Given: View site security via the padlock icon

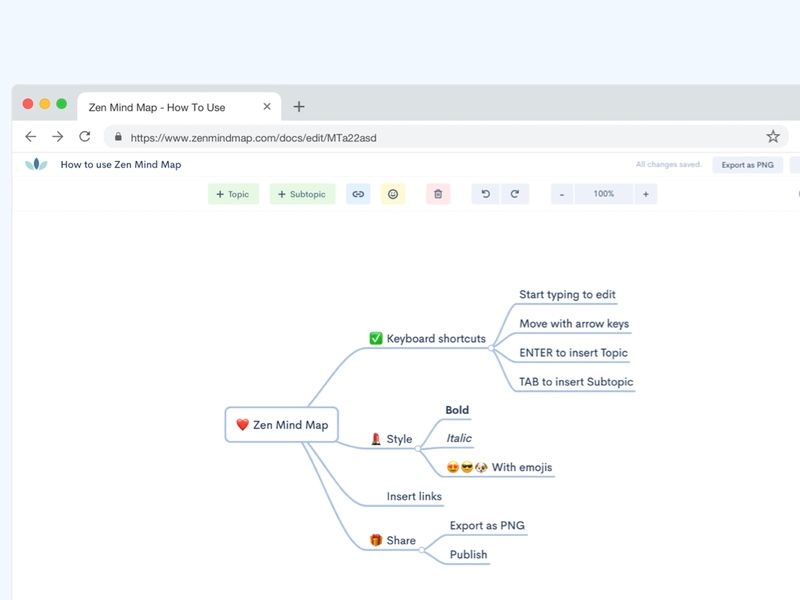Looking at the screenshot, I should point(118,137).
